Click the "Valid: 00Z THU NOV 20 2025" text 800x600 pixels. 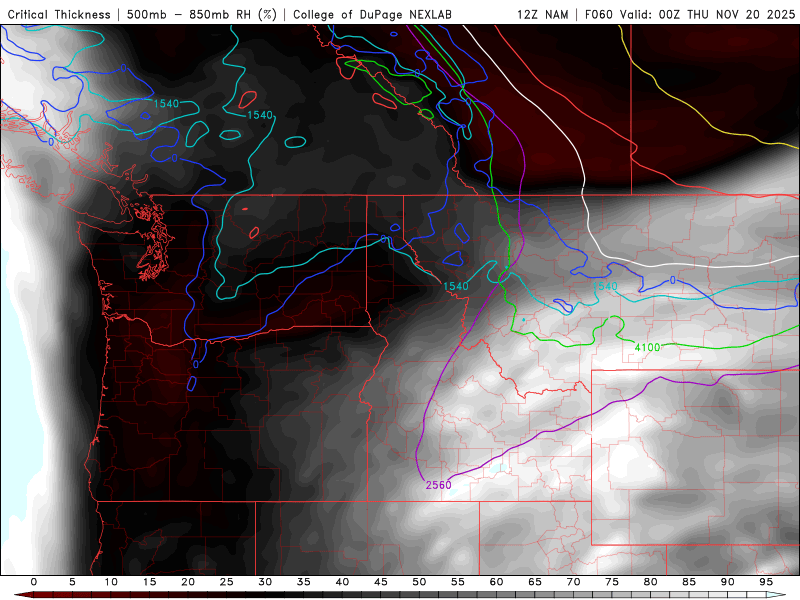[707, 15]
